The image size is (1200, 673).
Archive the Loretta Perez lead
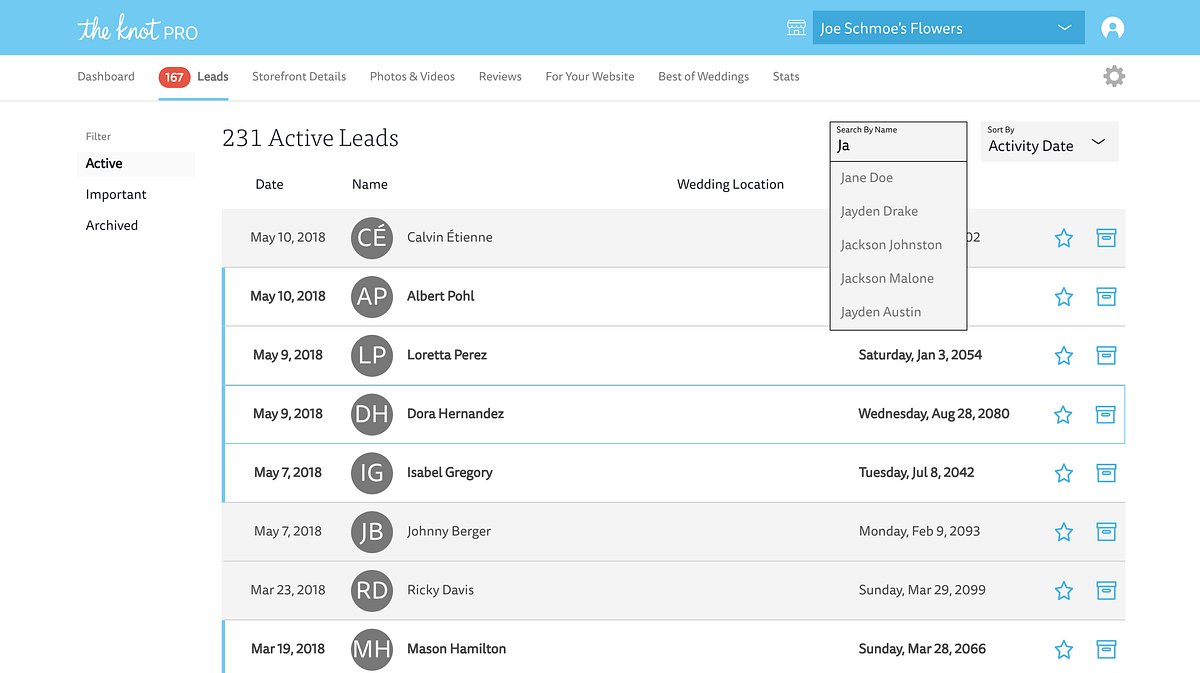tap(1106, 355)
